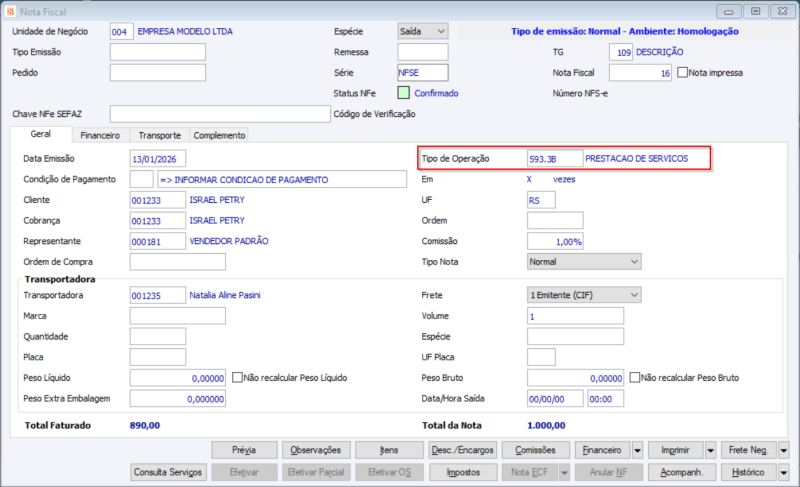Switch to the Transporte tab
The image size is (800, 487).
tap(160, 135)
